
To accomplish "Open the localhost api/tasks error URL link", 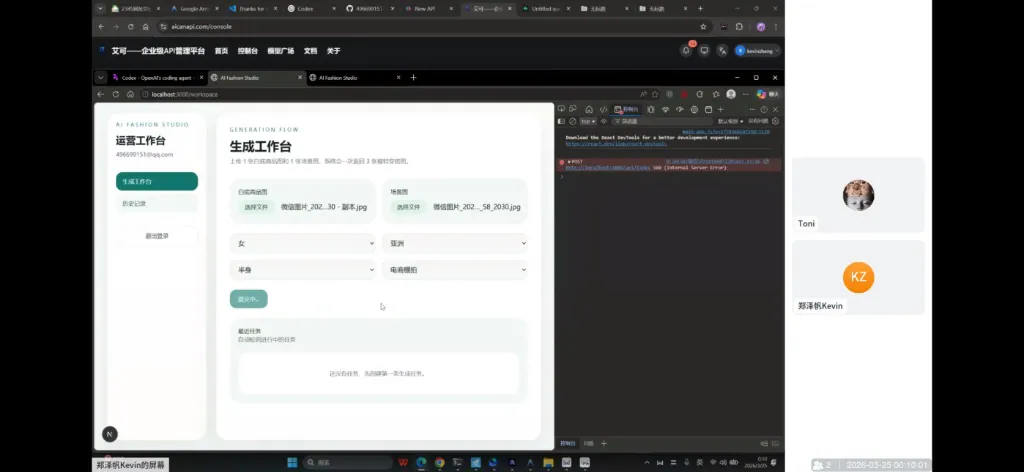I will coord(607,168).
